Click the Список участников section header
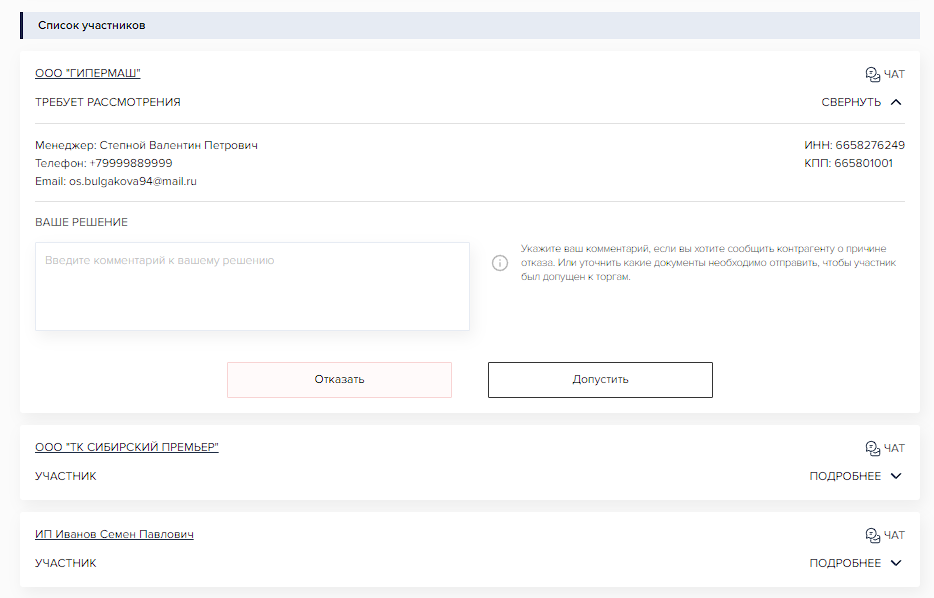Screen dimensions: 934x598 tap(92, 25)
